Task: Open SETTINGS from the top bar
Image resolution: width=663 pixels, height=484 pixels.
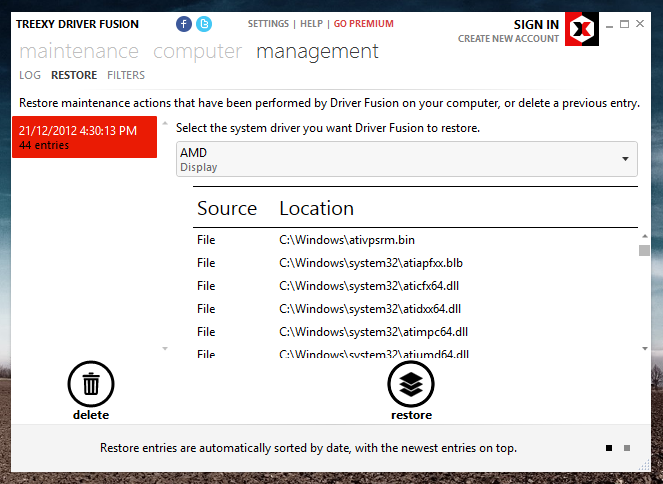Action: 268,24
